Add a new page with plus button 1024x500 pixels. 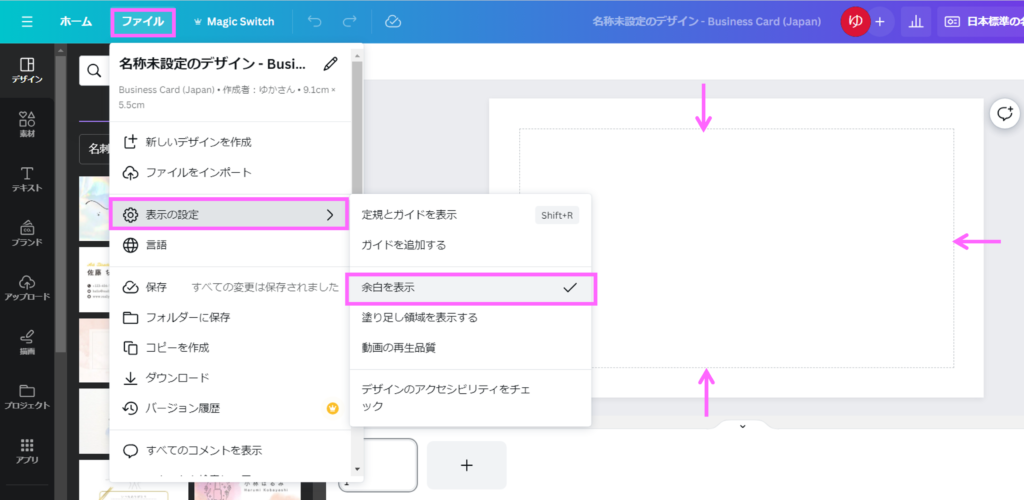coord(466,465)
